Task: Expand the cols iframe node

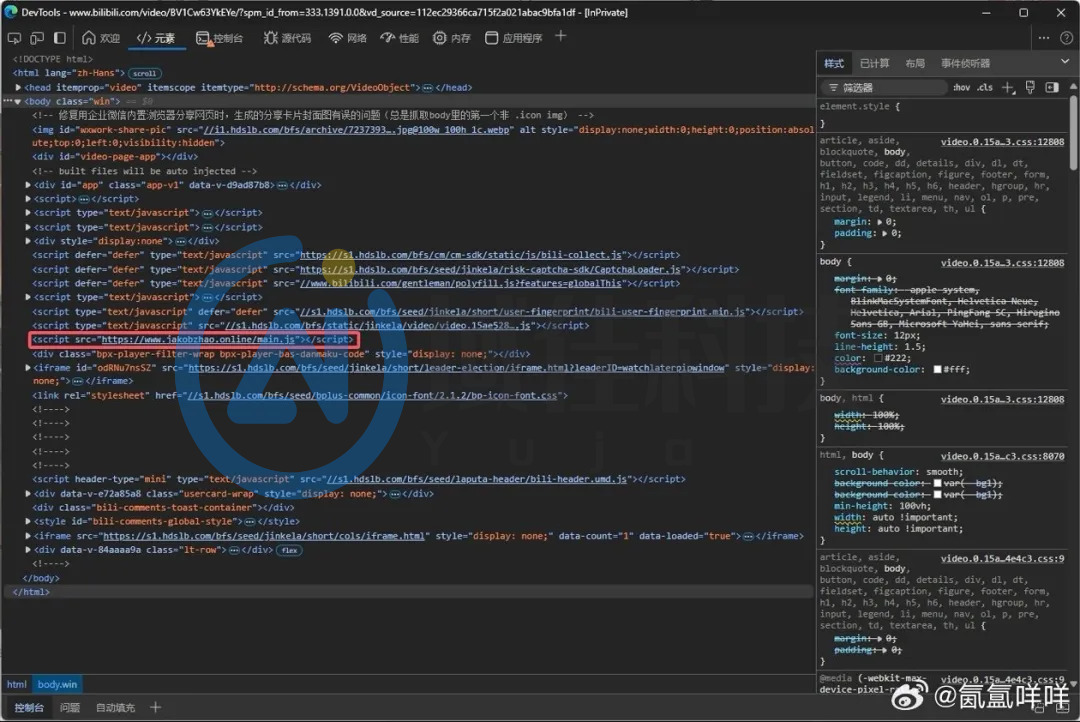Action: tap(28, 535)
